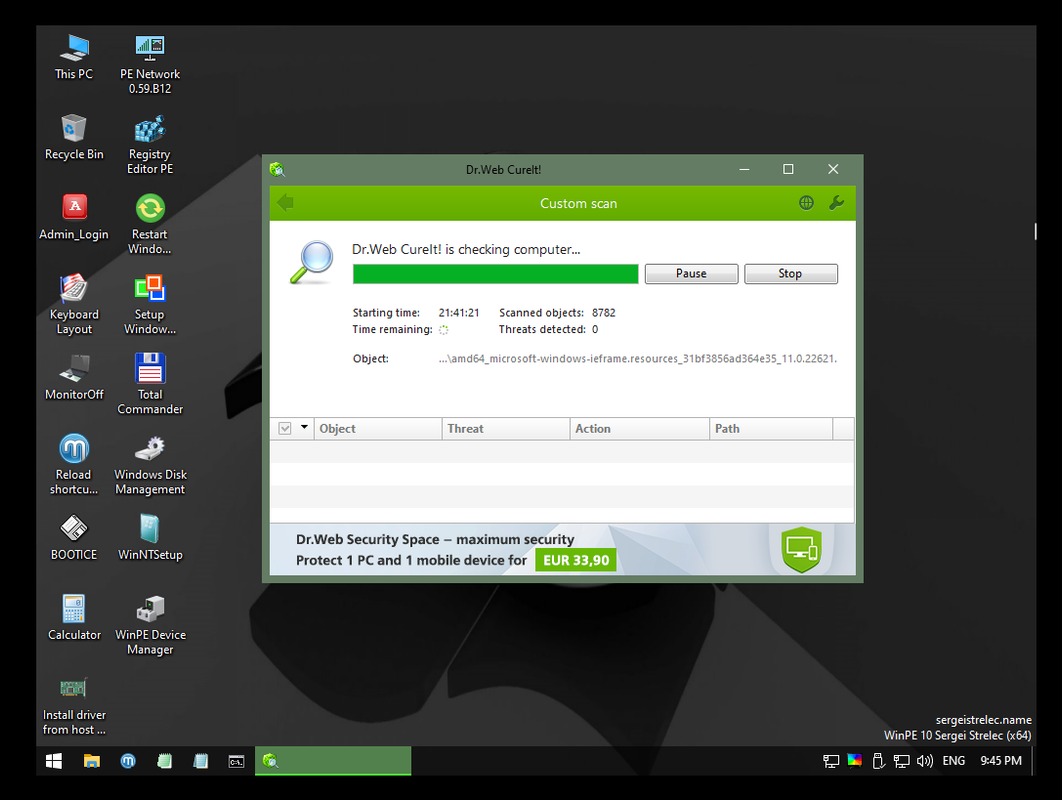Launch Registry Editor PE shortcut
The width and height of the screenshot is (1062, 800).
tap(150, 145)
